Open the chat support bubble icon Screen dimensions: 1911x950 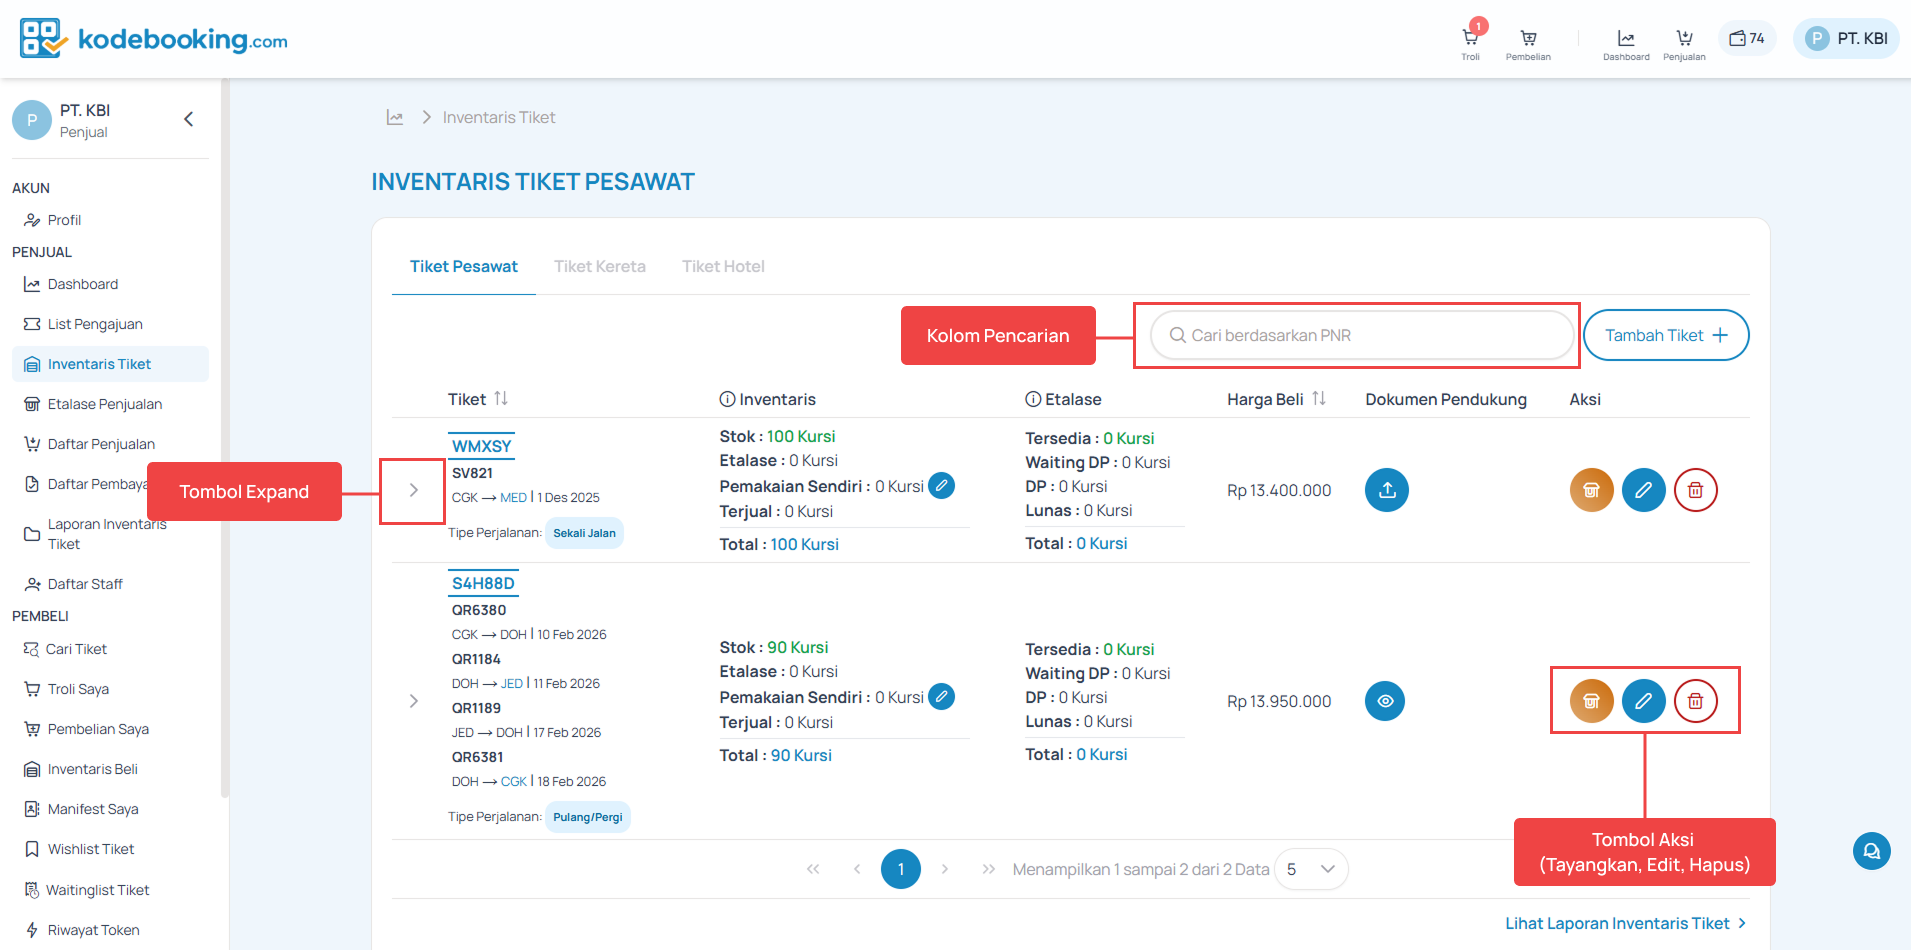(1871, 851)
